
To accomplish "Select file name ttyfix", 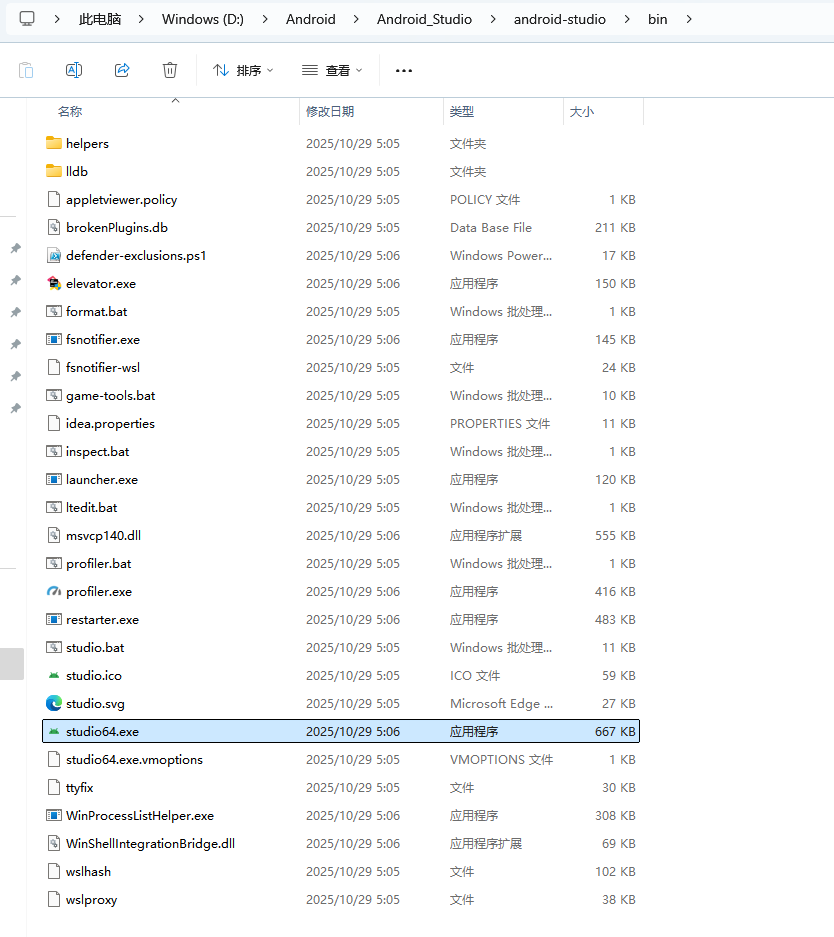I will [x=79, y=788].
